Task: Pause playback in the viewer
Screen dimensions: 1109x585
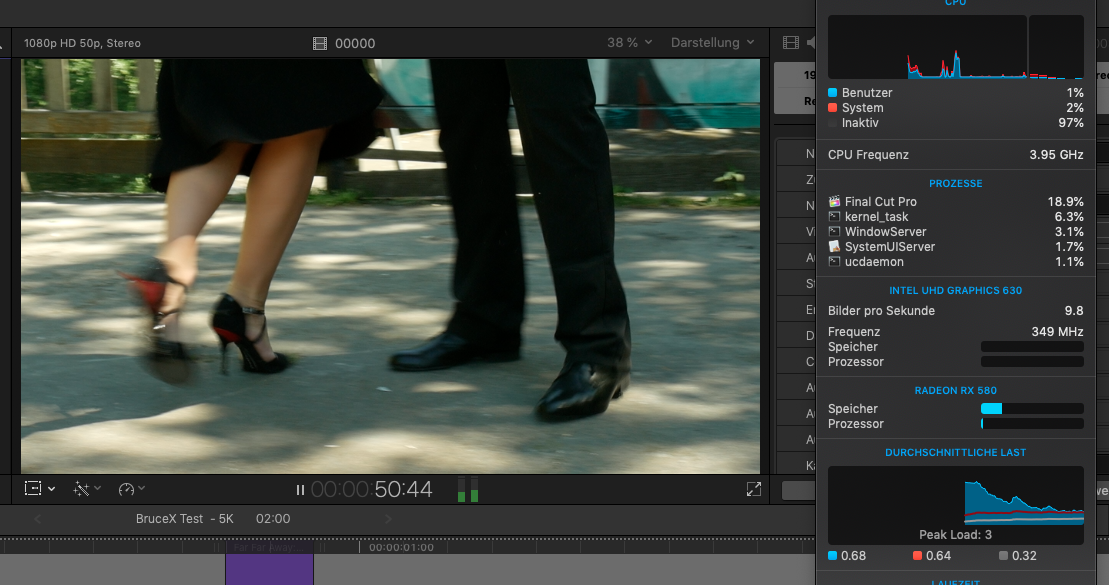Action: pos(300,490)
